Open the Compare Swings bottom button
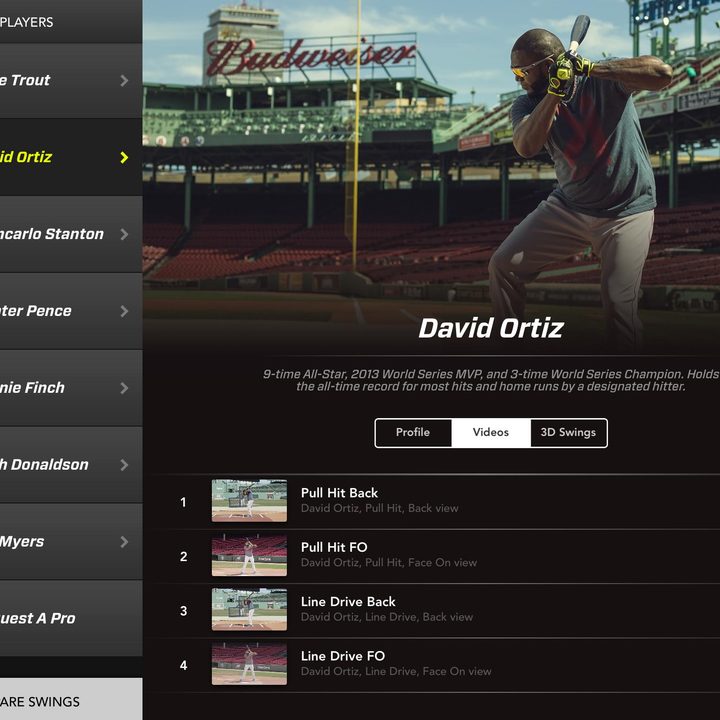The image size is (720, 720). point(71,699)
